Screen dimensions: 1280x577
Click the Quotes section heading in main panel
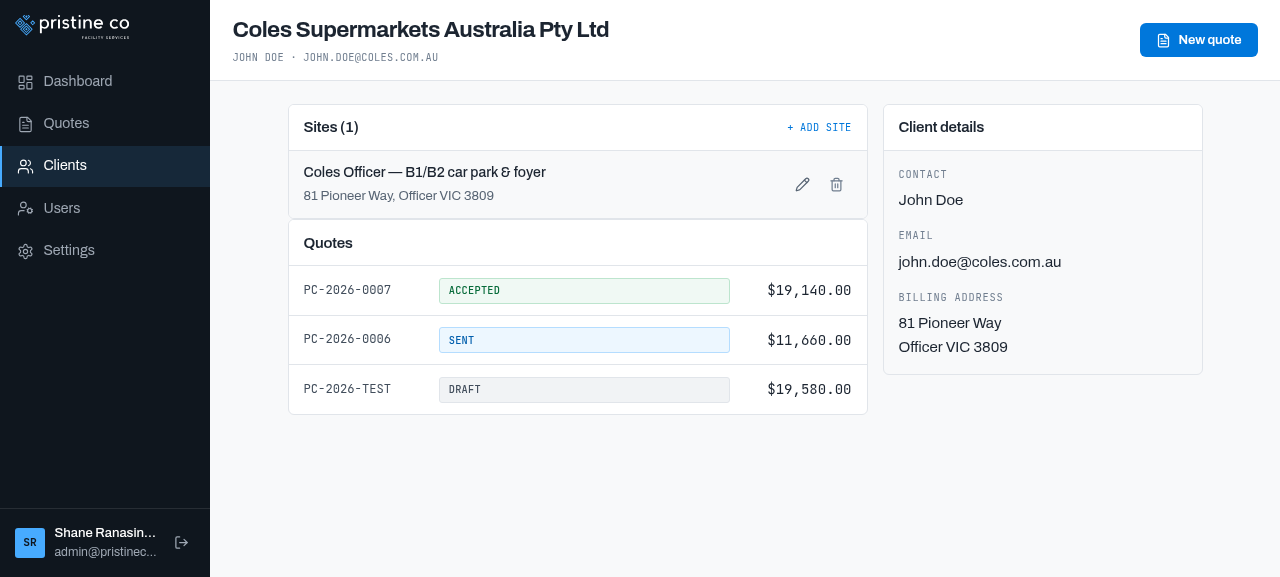[328, 243]
